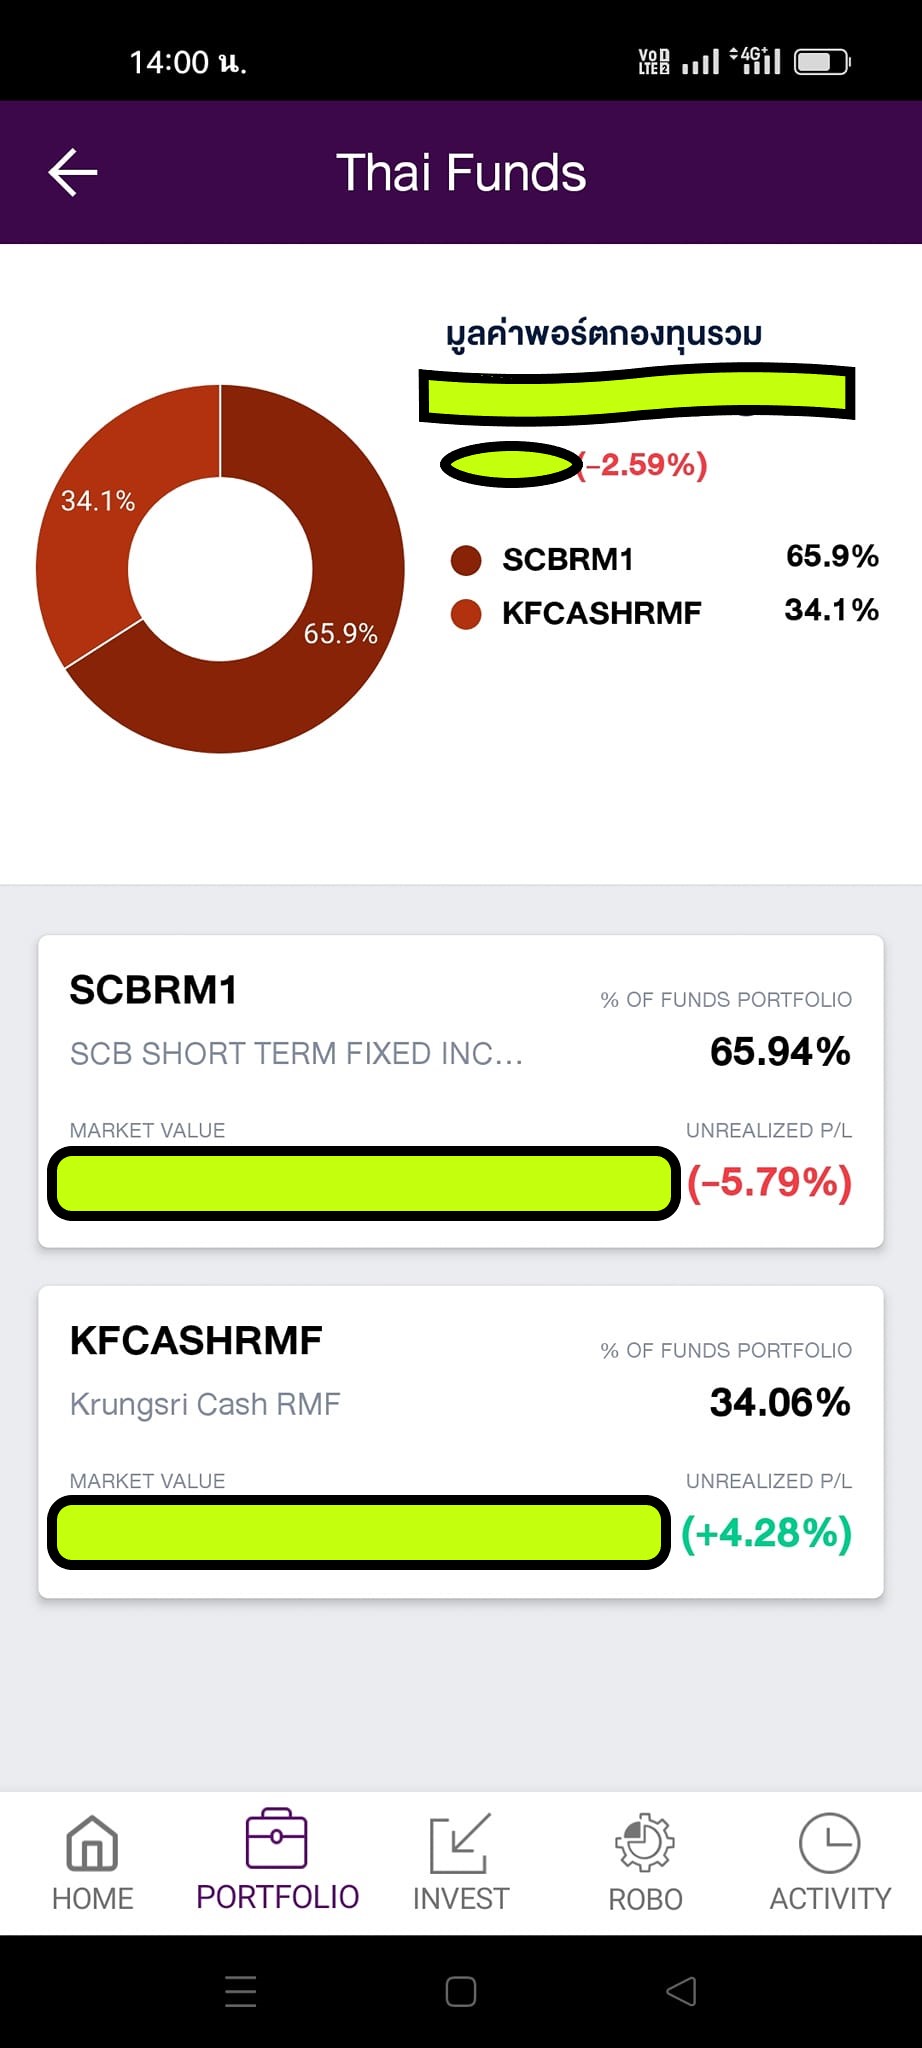The width and height of the screenshot is (922, 2048).
Task: Open the Robo gear icon
Action: click(x=645, y=1842)
